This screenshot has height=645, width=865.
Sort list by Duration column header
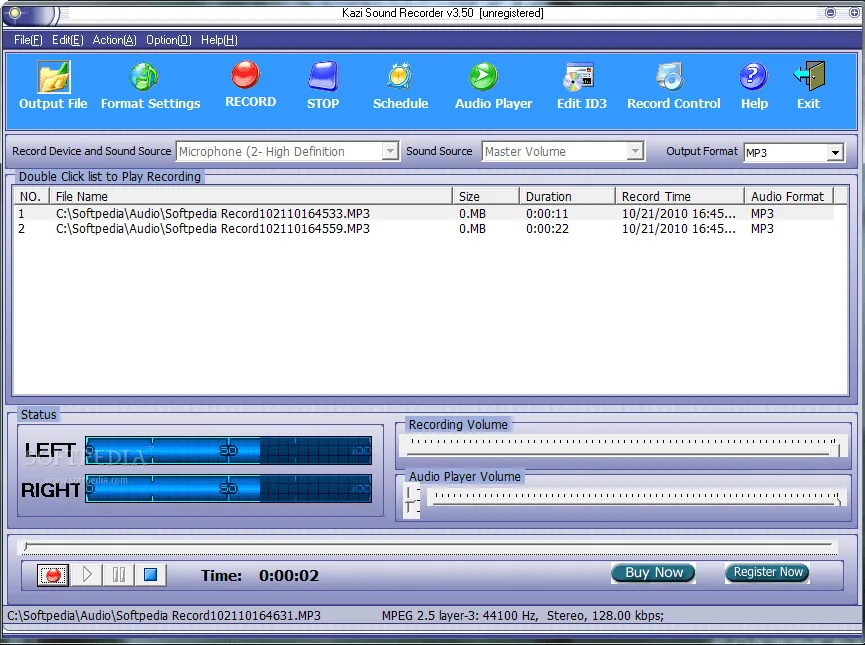coord(567,196)
